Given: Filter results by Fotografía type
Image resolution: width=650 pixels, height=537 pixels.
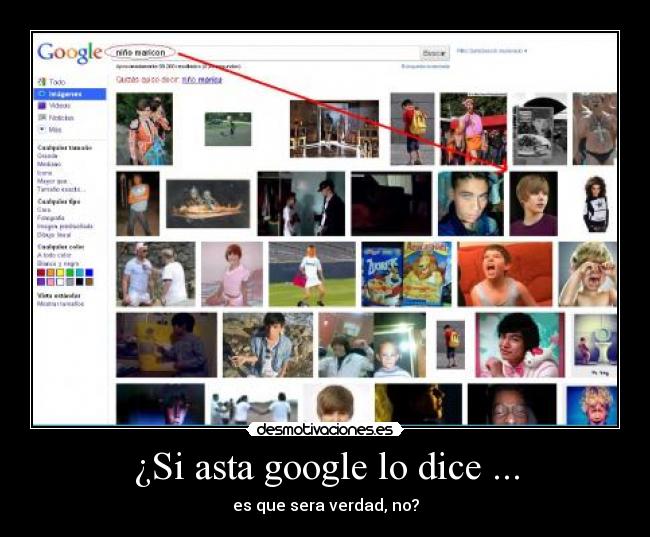Looking at the screenshot, I should point(51,218).
